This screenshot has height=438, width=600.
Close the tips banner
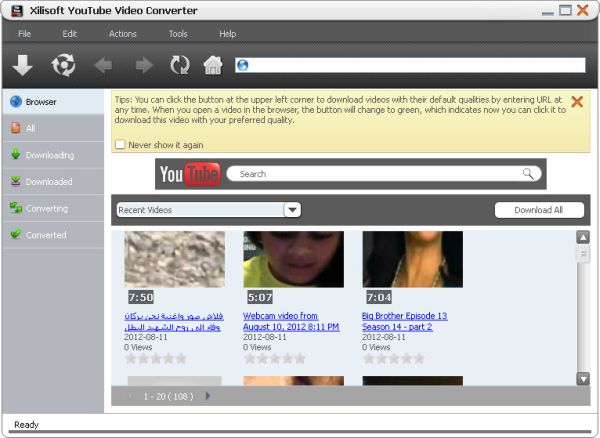(x=577, y=102)
